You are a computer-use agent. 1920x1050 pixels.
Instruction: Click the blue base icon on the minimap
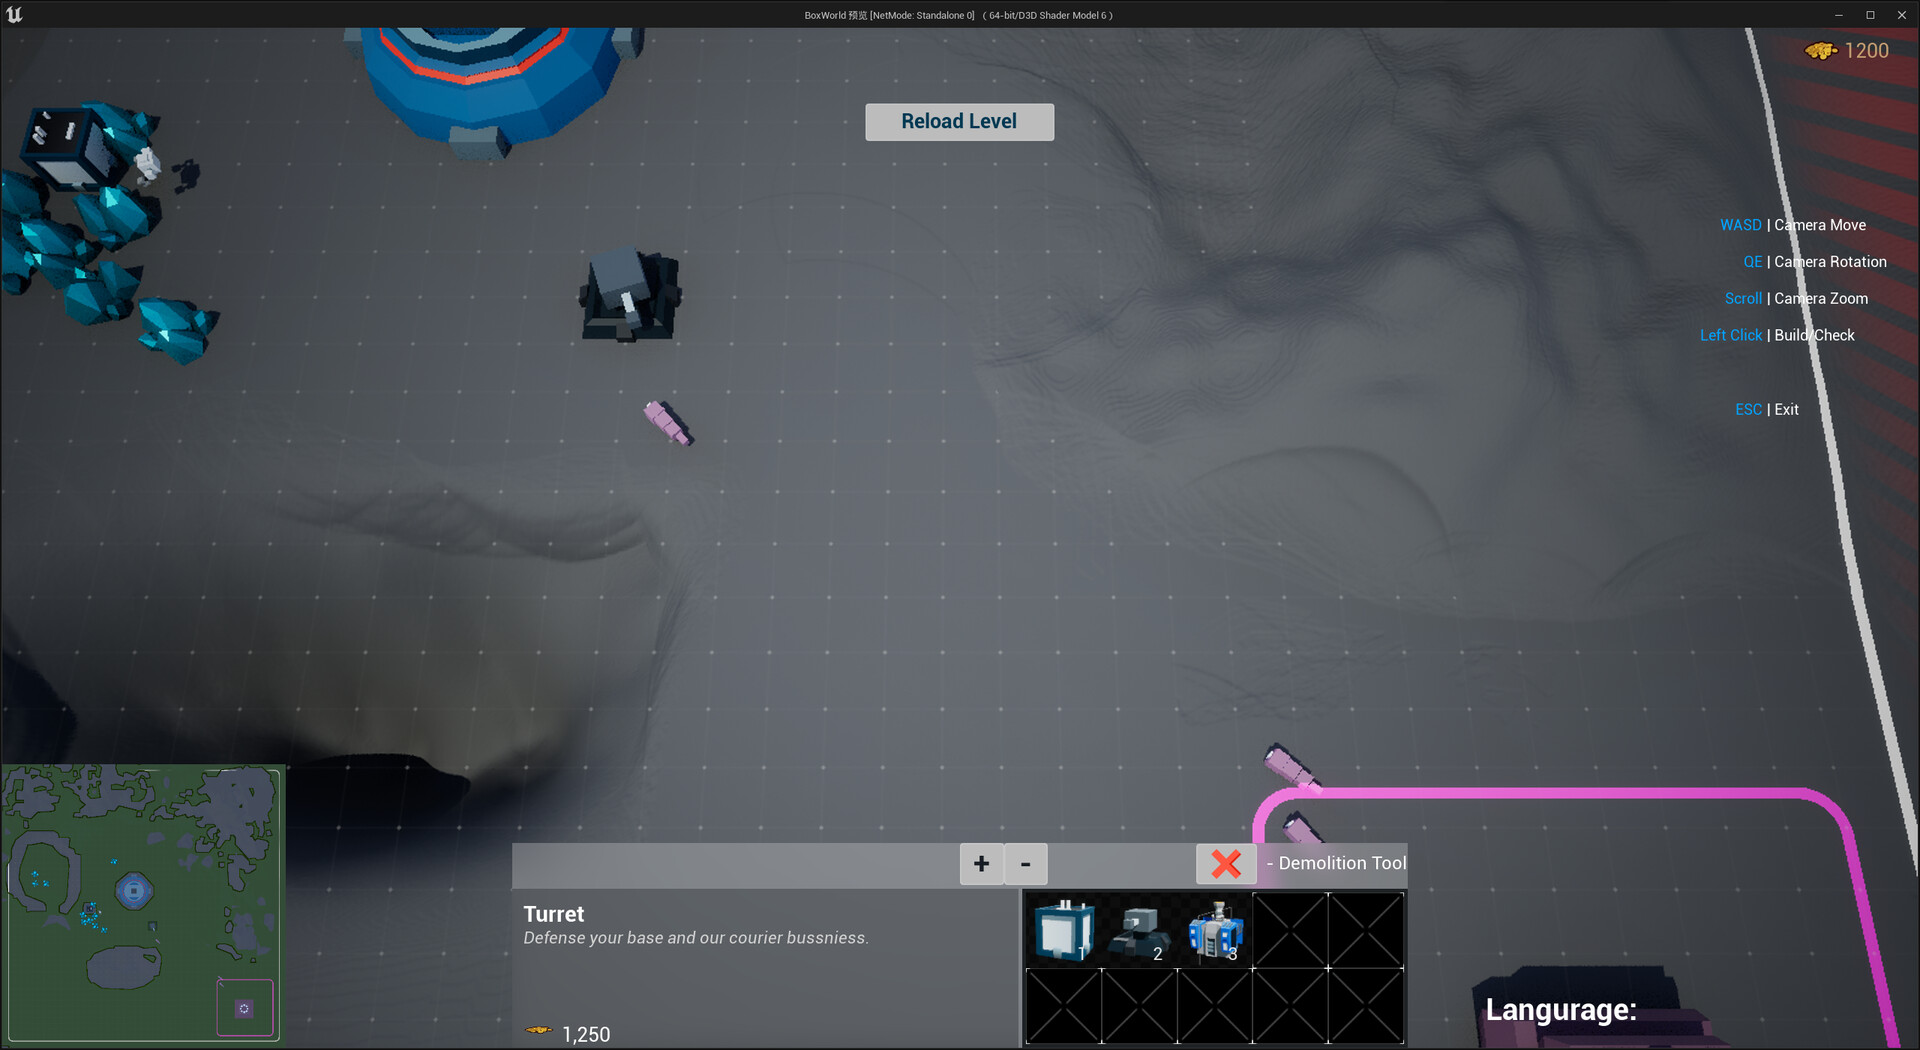coord(134,890)
